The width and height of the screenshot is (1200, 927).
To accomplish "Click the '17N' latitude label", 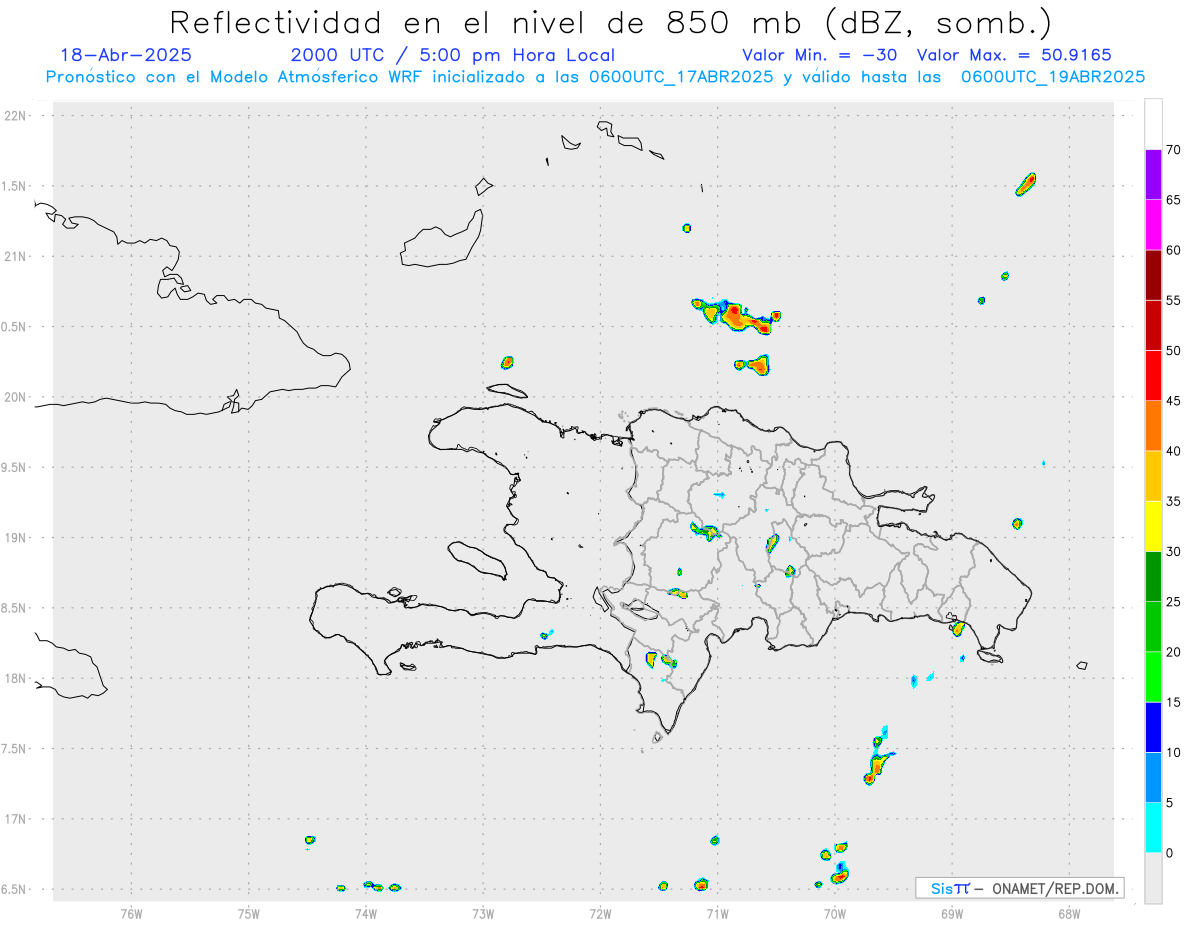I will (x=16, y=819).
